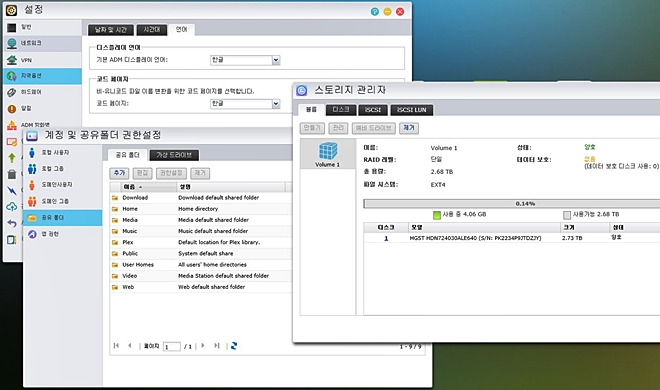Screen dimensions: 660x390
Task: Click 0.14% volume usage progress bar
Action: [511, 204]
